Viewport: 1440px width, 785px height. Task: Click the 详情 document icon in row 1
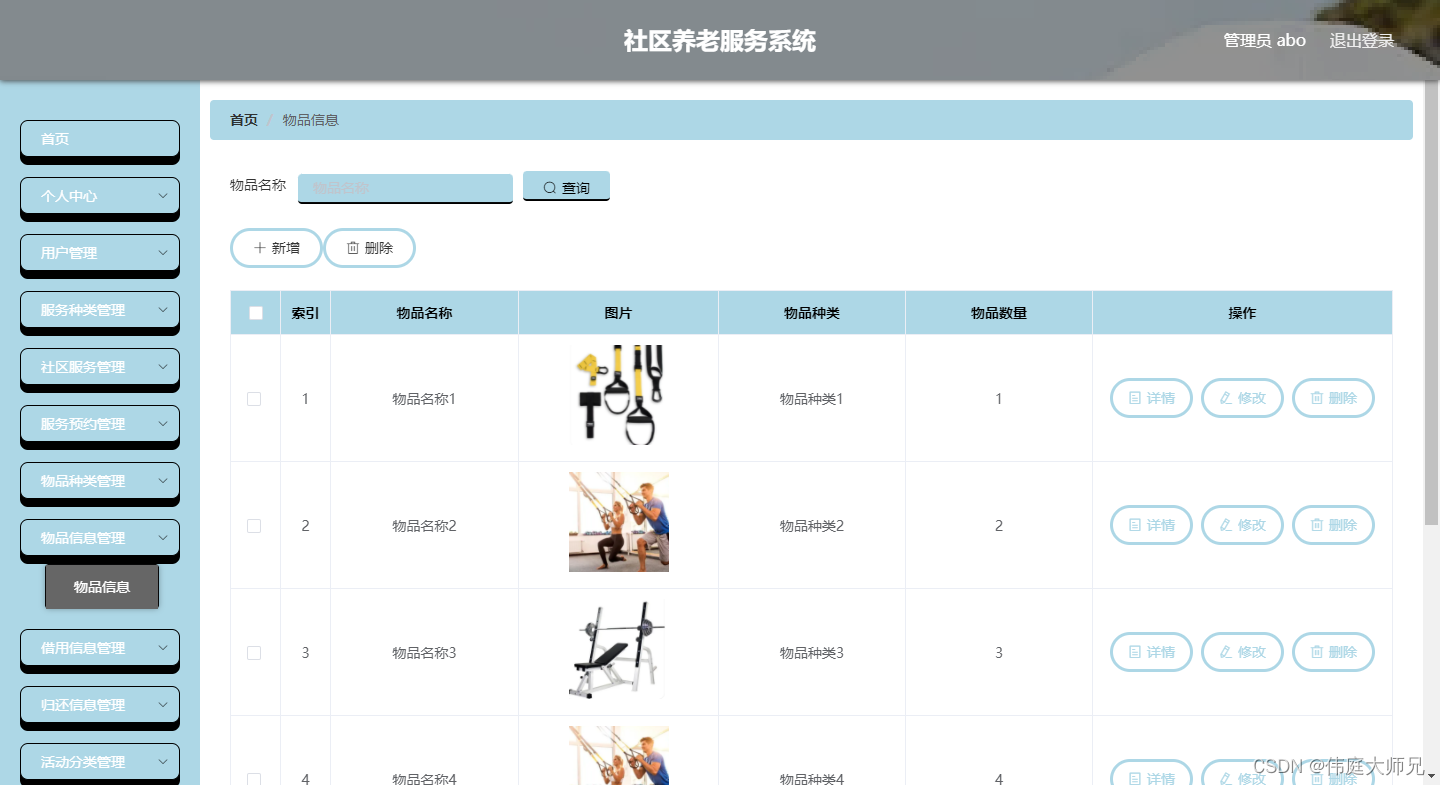[1135, 398]
